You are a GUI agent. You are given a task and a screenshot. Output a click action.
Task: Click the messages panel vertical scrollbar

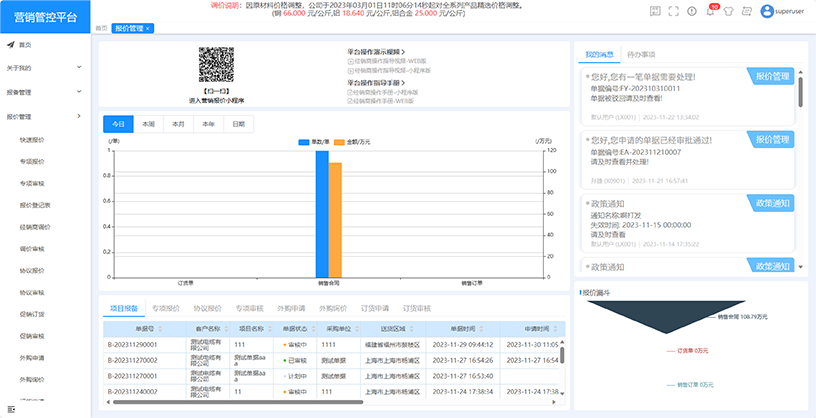click(800, 92)
